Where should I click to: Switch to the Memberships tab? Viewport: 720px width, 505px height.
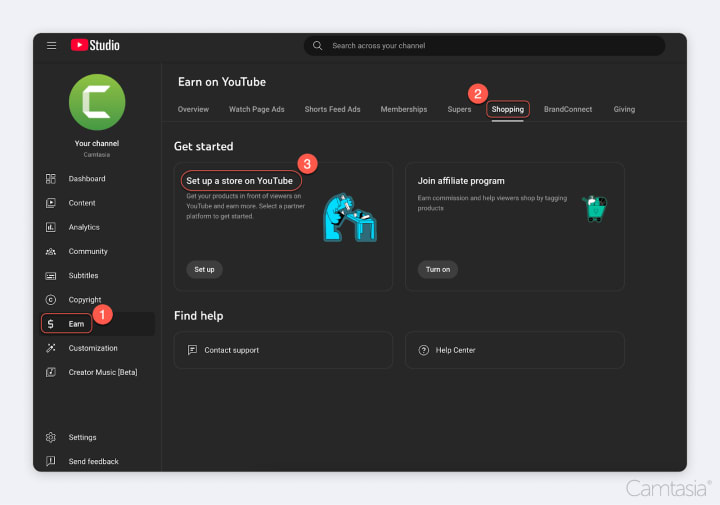404,109
